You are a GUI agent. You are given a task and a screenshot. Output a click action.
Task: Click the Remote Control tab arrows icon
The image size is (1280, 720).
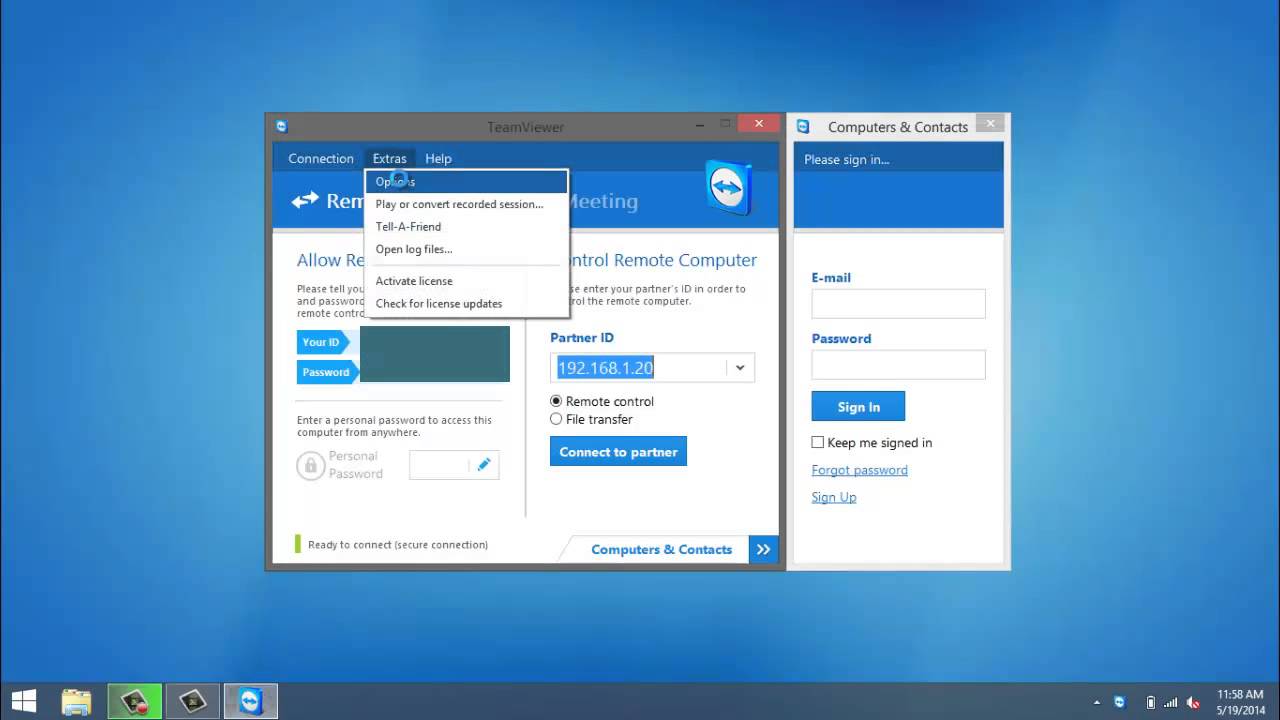pos(305,201)
